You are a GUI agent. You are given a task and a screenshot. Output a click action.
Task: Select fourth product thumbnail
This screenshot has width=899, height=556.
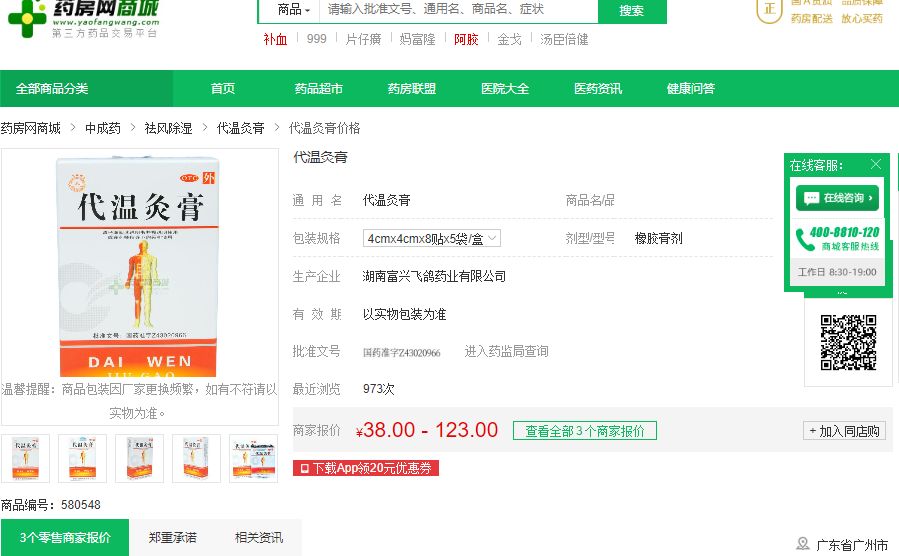coord(196,459)
